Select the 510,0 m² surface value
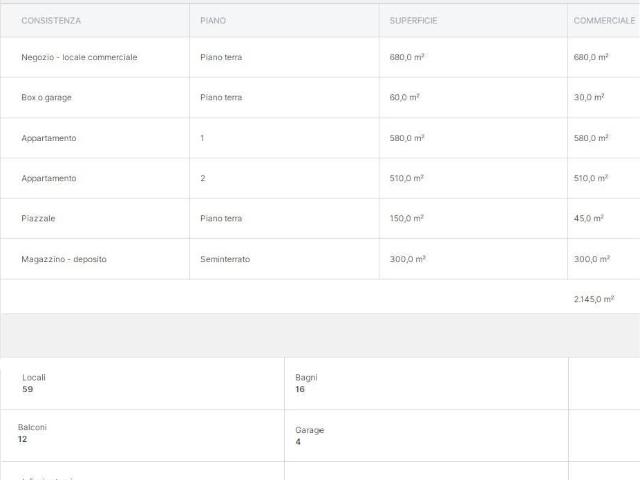 [407, 178]
